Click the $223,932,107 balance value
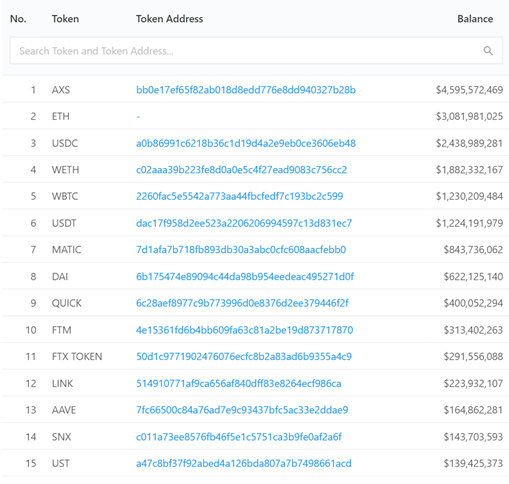This screenshot has width=509, height=484. pyautogui.click(x=473, y=384)
